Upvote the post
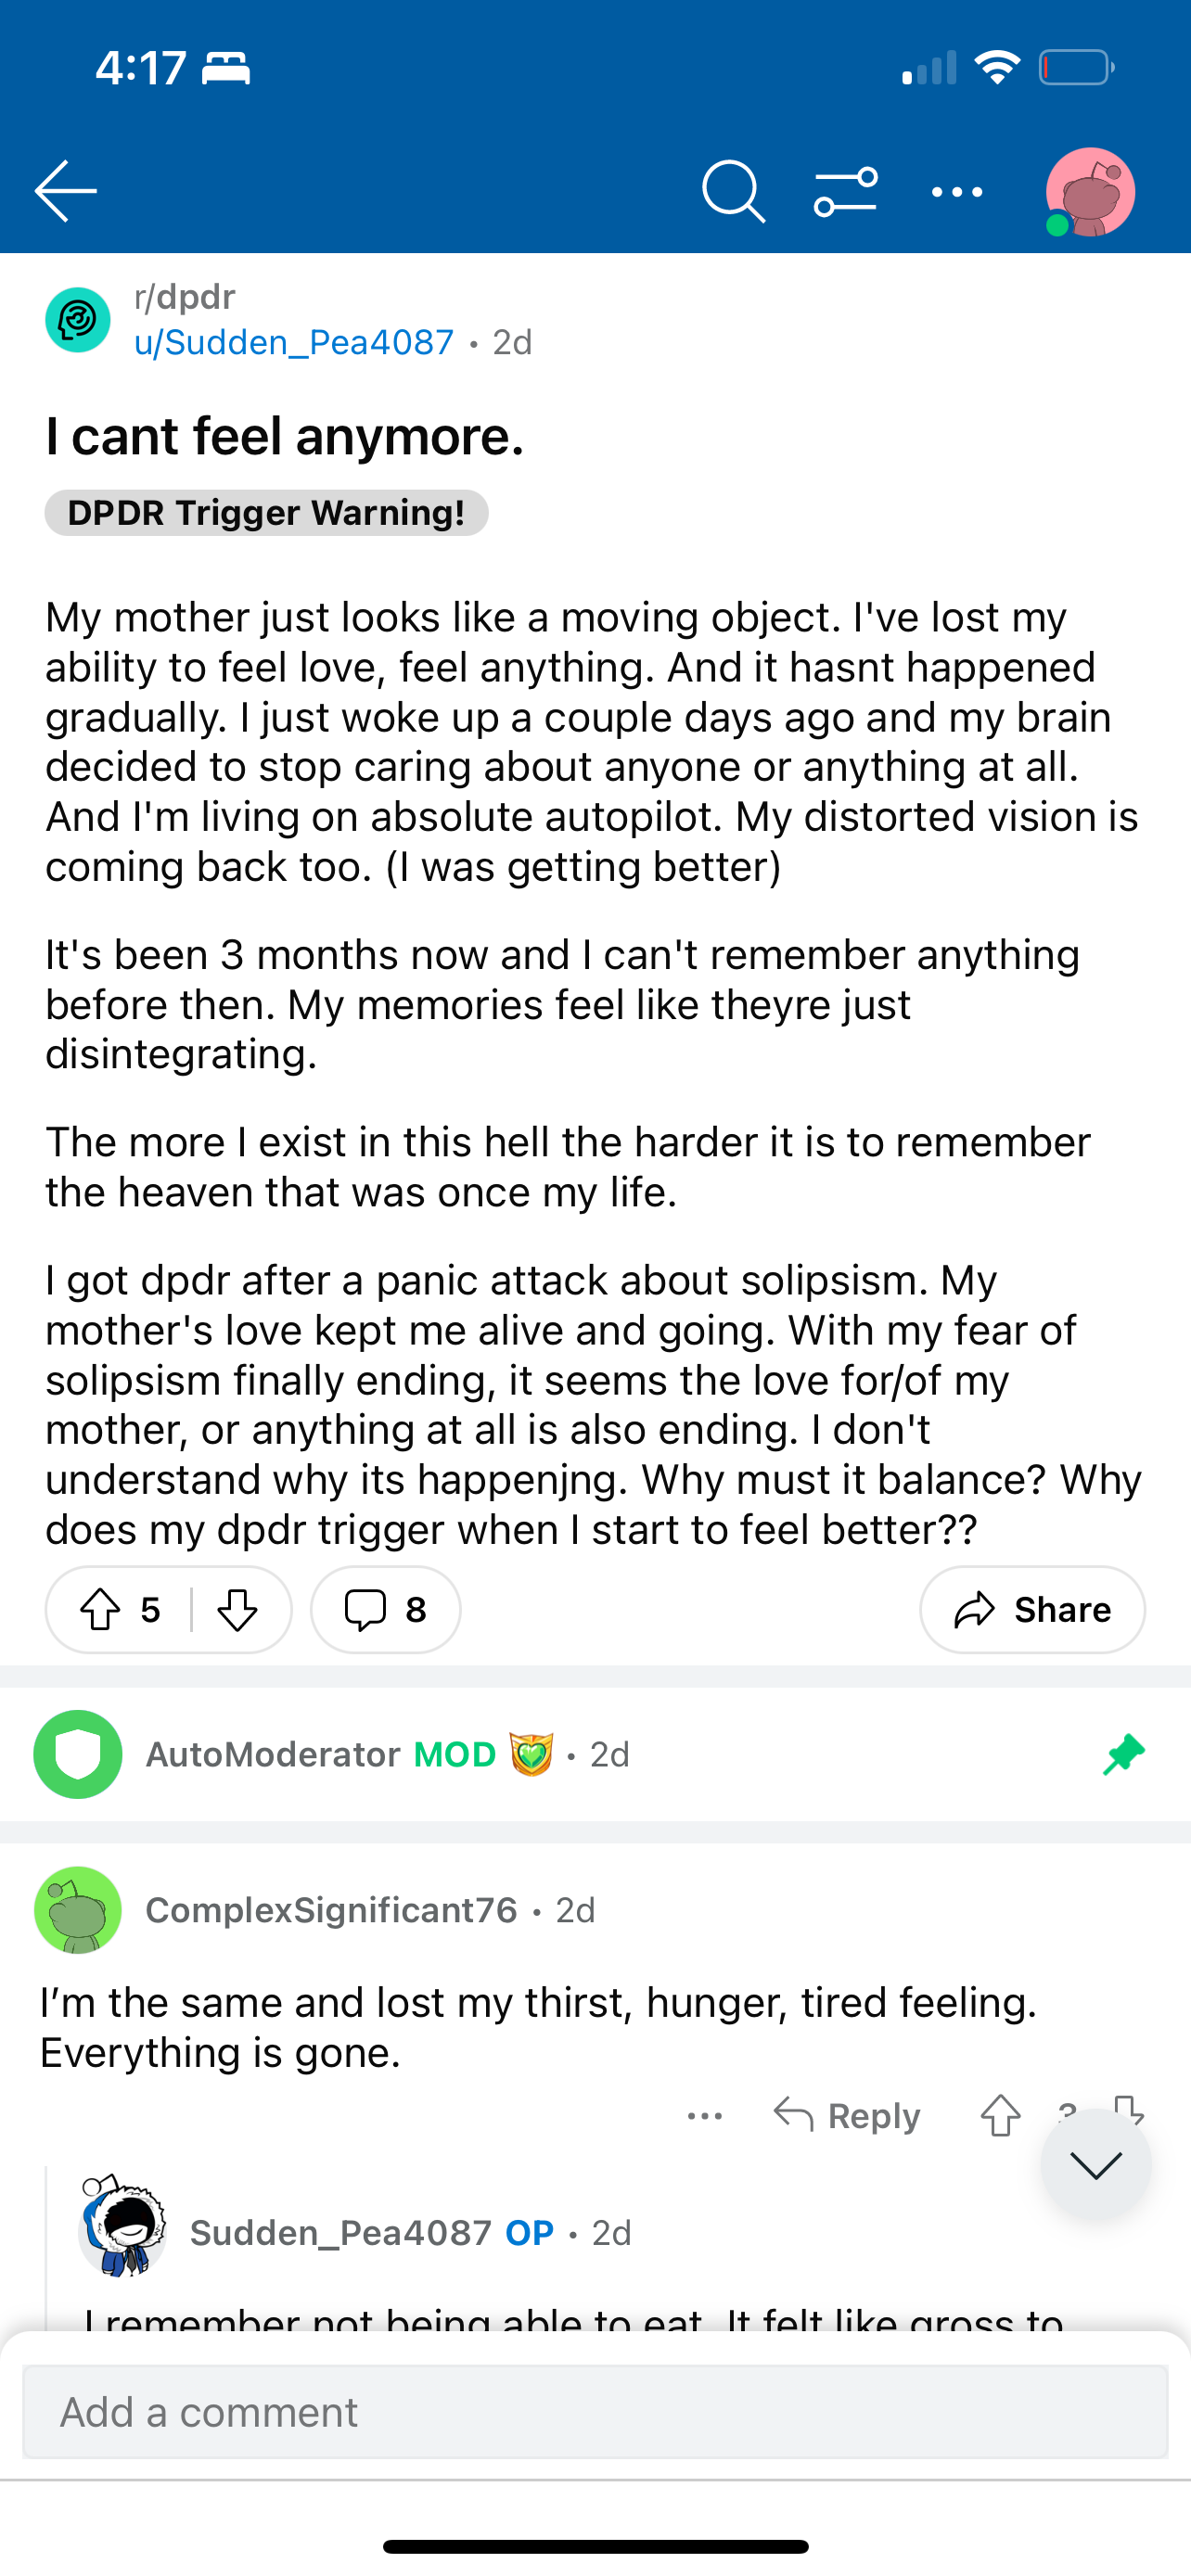 100,1610
